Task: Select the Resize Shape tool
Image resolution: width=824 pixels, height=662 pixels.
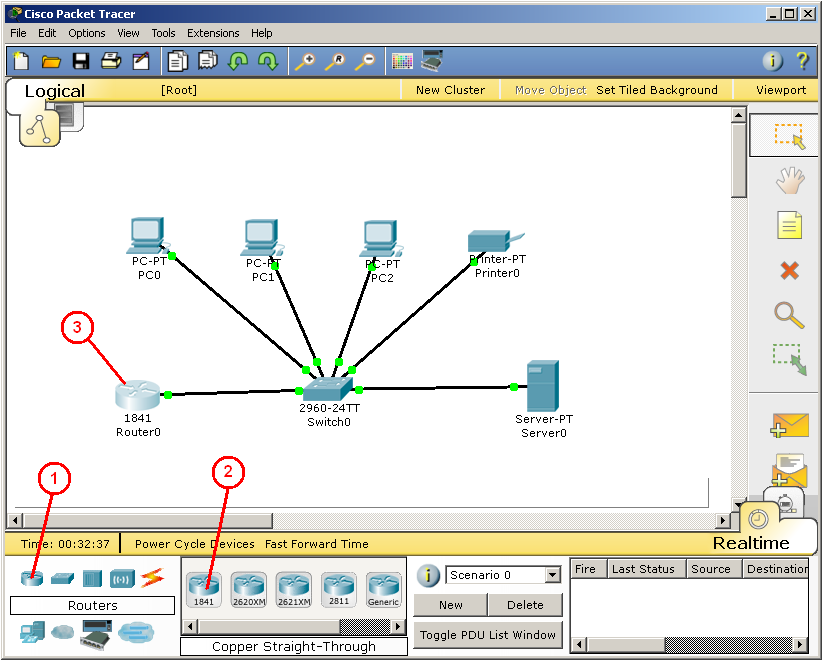Action: point(789,360)
